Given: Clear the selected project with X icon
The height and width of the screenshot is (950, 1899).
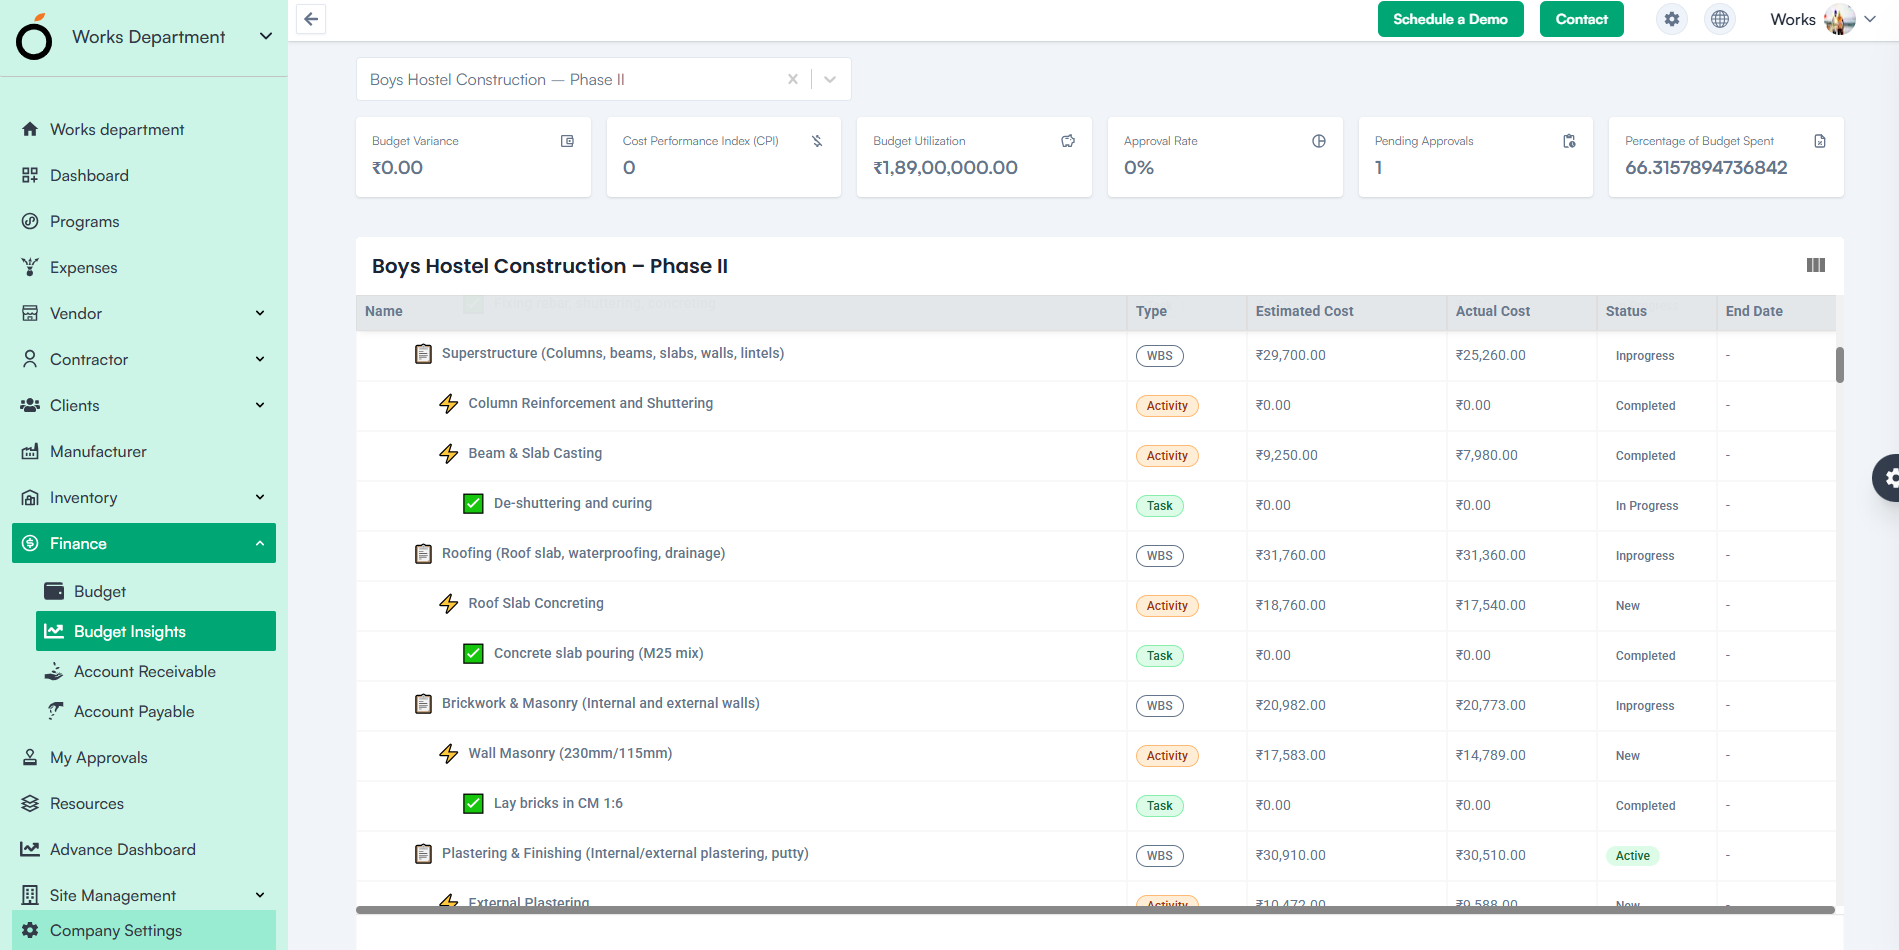Looking at the screenshot, I should 792,79.
